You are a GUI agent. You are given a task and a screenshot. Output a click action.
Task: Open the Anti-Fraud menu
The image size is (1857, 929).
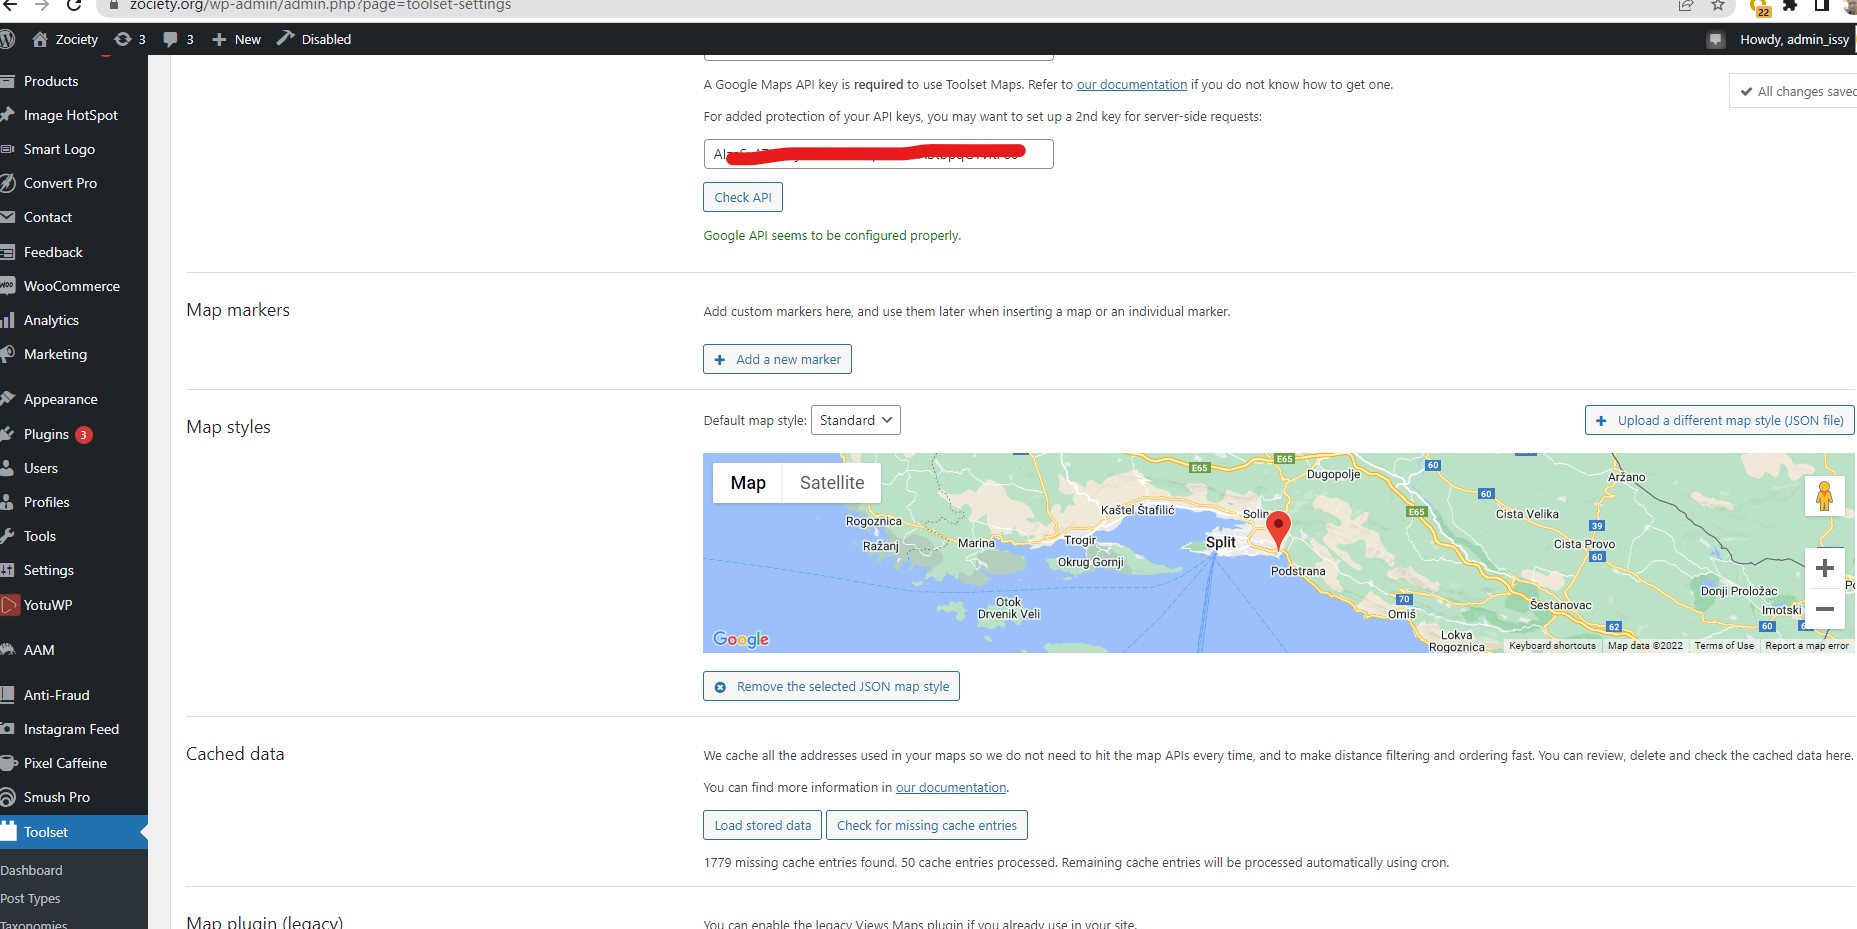coord(56,695)
